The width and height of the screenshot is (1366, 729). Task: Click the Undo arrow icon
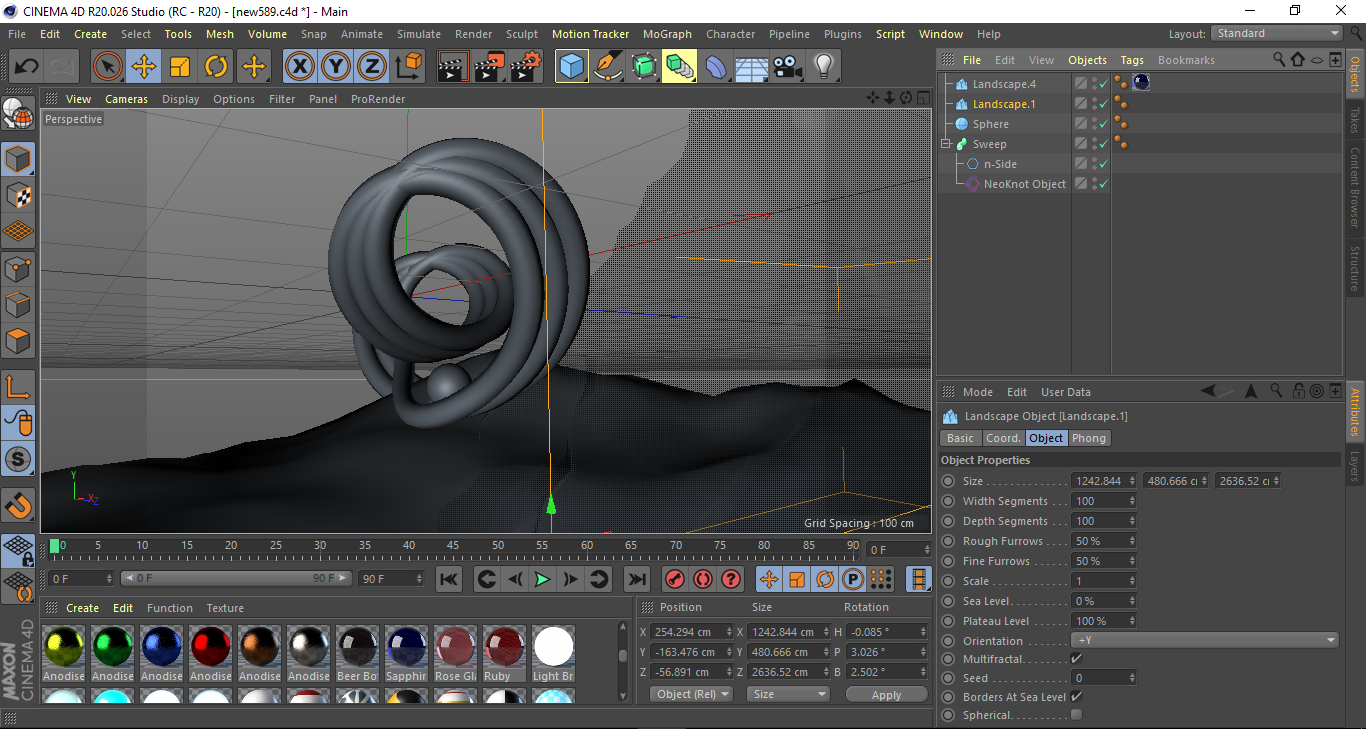point(27,67)
